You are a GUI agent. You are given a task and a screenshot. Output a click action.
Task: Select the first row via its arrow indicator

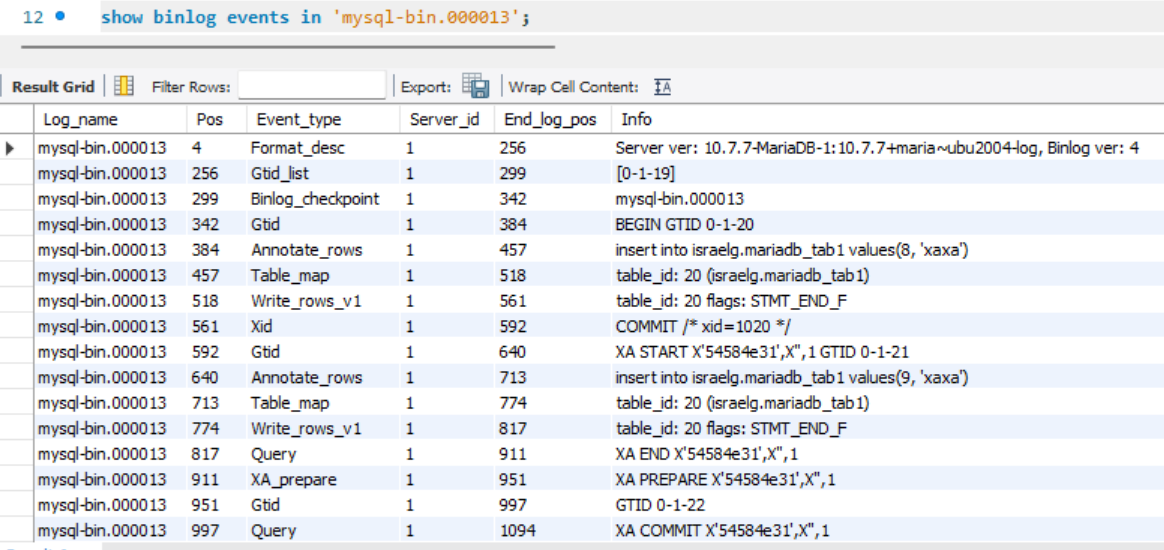pyautogui.click(x=11, y=148)
